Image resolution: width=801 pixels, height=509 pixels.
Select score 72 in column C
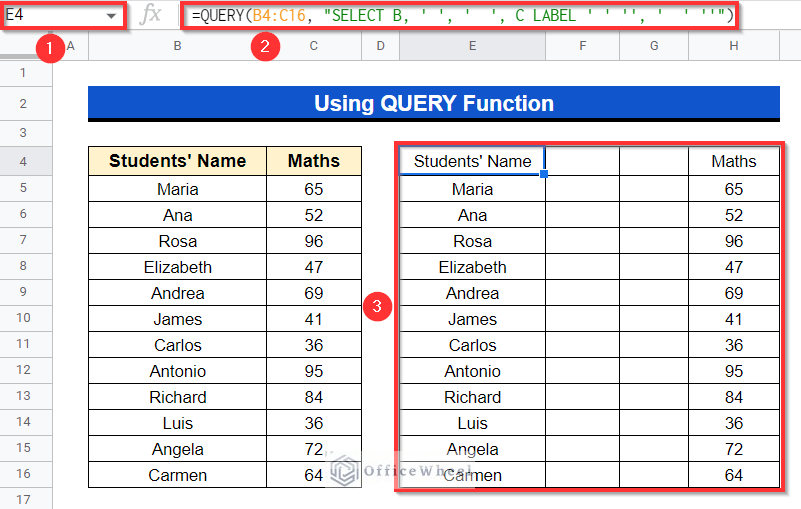point(314,450)
